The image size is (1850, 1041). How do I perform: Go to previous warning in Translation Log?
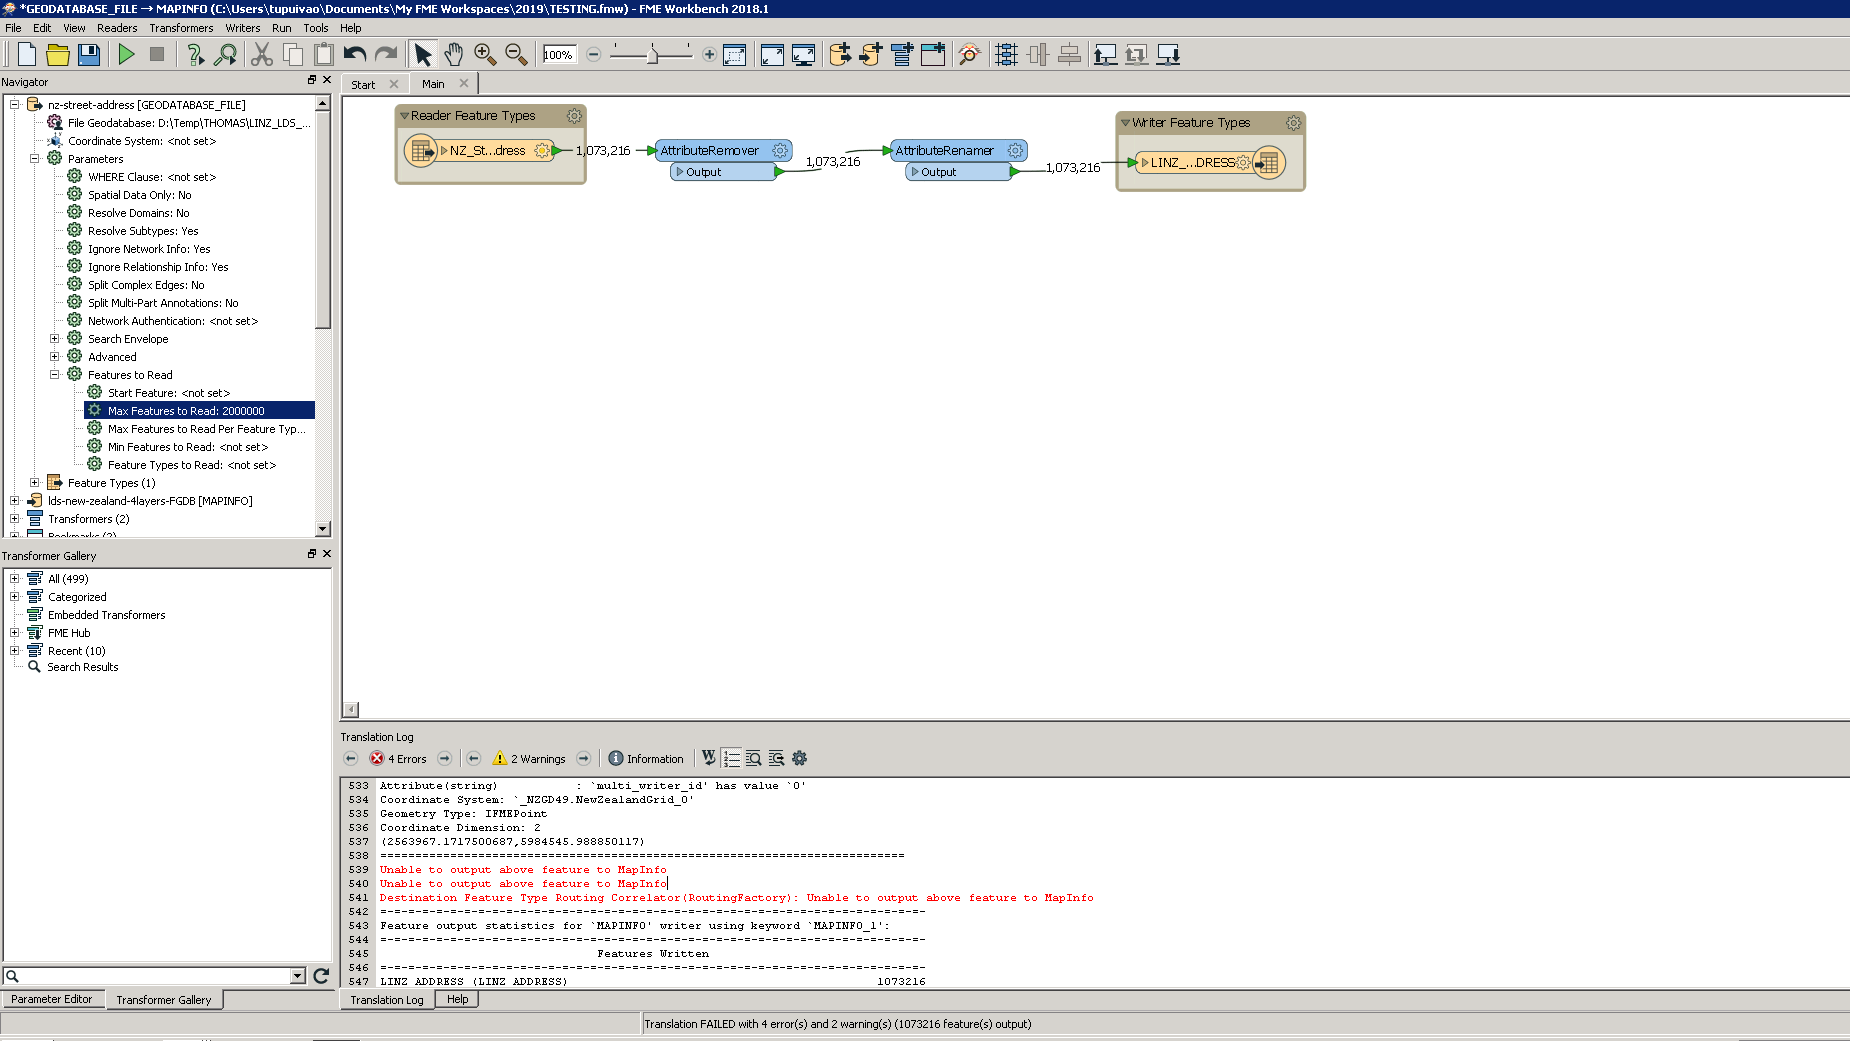click(474, 759)
